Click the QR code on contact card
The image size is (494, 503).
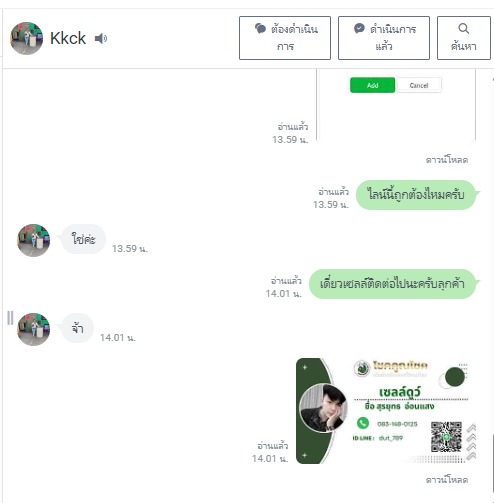pyautogui.click(x=446, y=437)
